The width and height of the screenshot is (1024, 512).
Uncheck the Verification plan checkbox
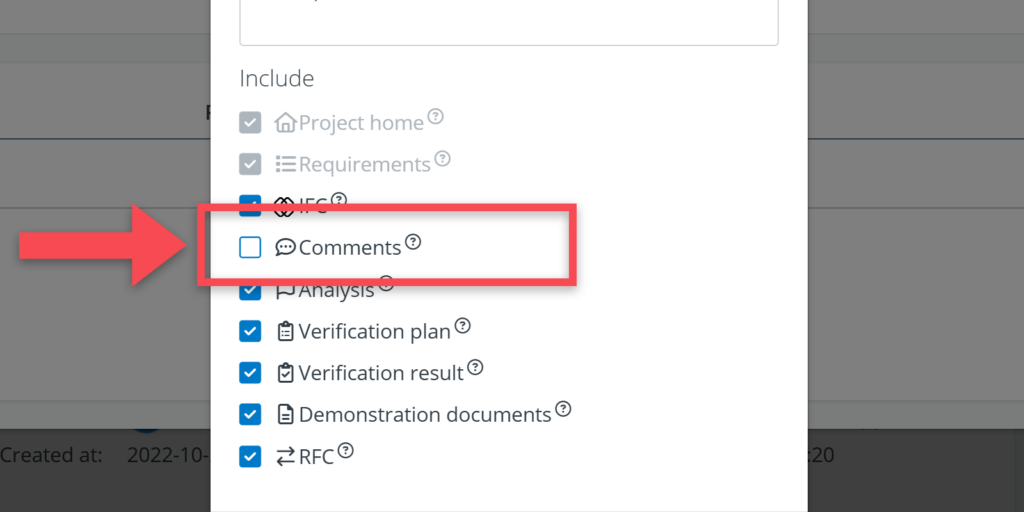(x=250, y=331)
